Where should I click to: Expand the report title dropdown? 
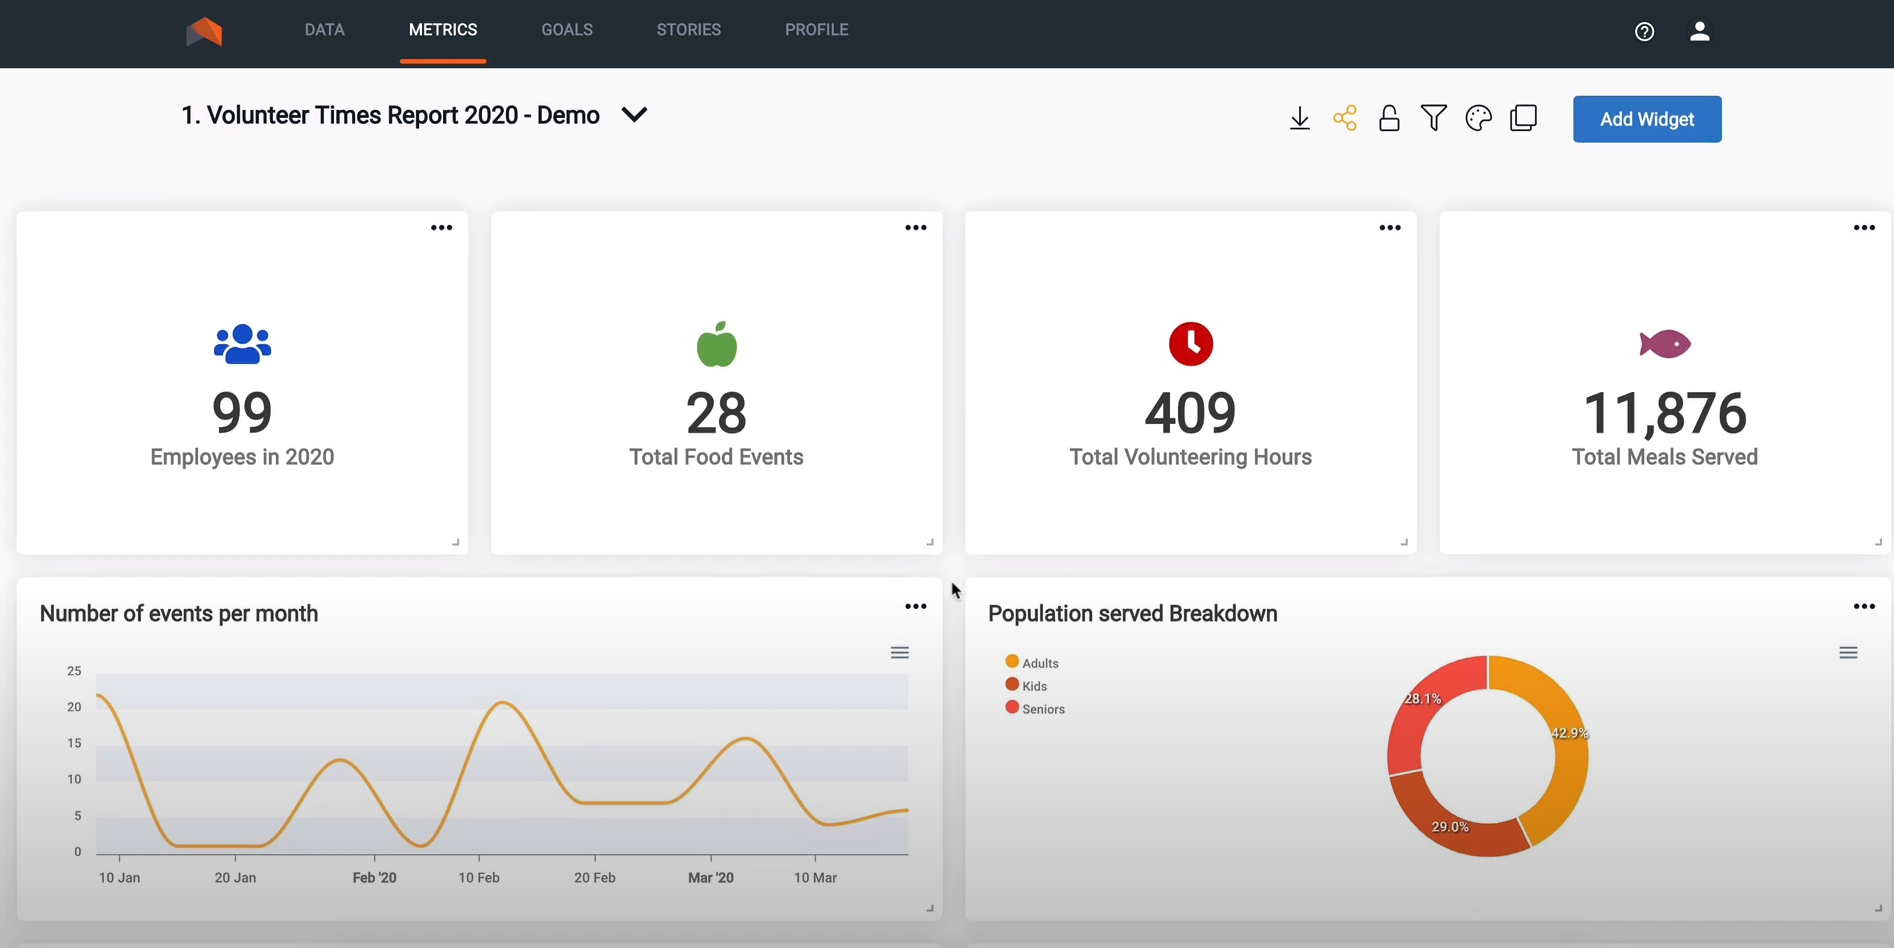(x=633, y=115)
